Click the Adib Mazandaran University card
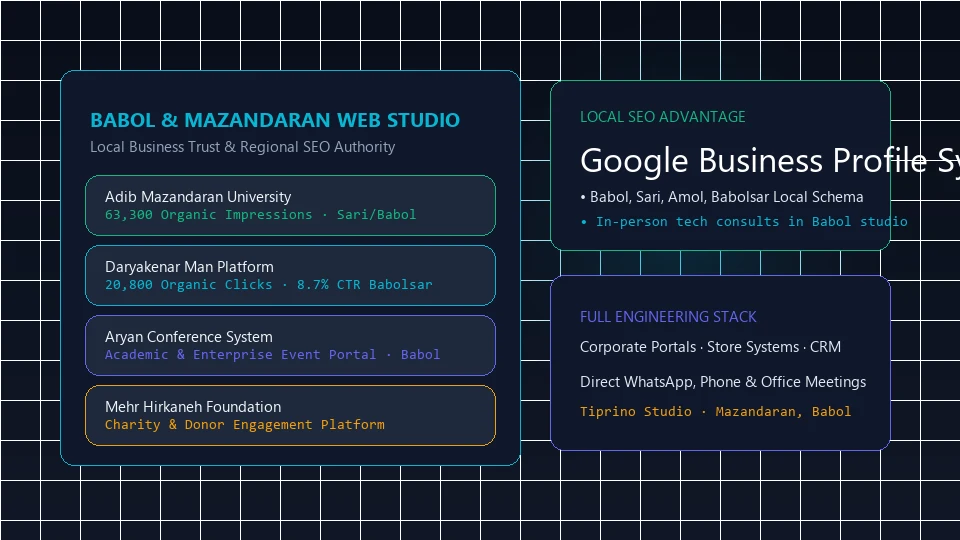Image resolution: width=960 pixels, height=540 pixels. click(x=290, y=205)
